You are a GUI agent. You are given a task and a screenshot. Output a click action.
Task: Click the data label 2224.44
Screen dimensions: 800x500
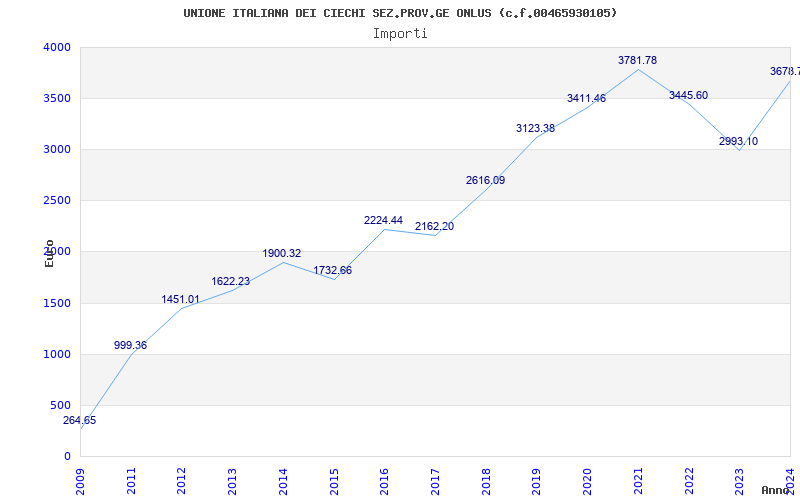pyautogui.click(x=383, y=220)
